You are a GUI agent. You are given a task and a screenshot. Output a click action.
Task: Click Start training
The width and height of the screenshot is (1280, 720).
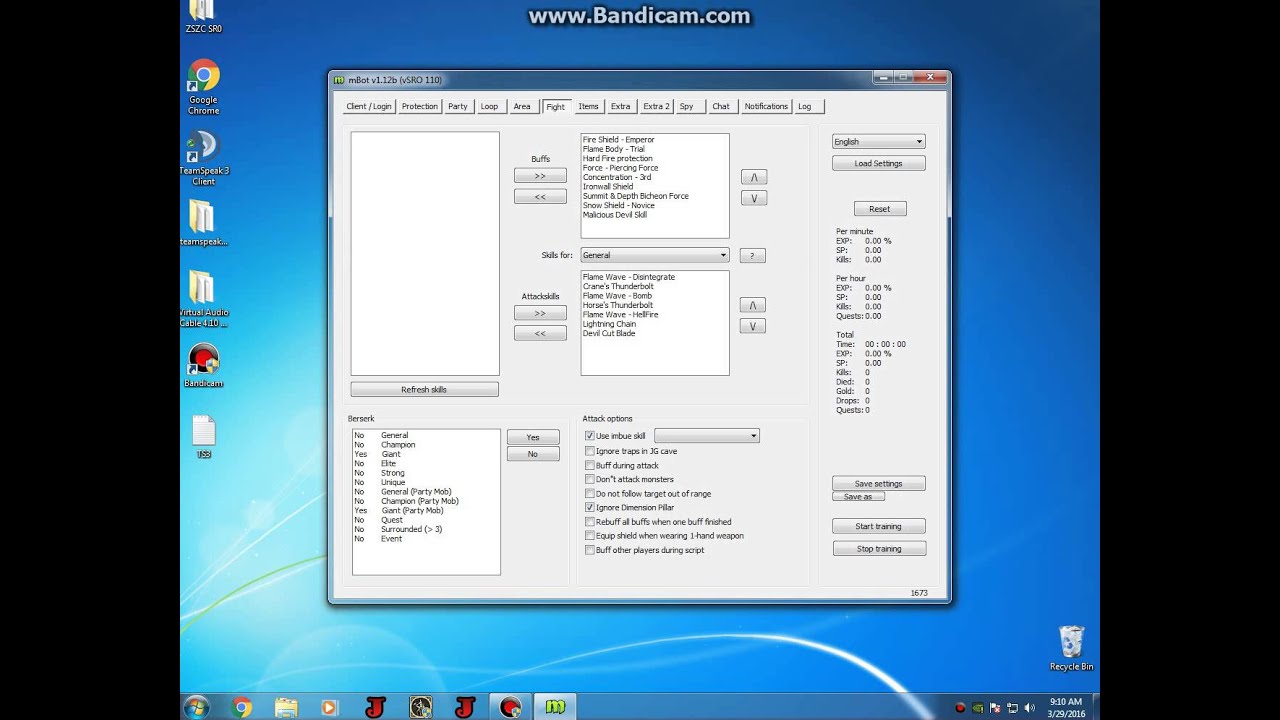tap(878, 526)
